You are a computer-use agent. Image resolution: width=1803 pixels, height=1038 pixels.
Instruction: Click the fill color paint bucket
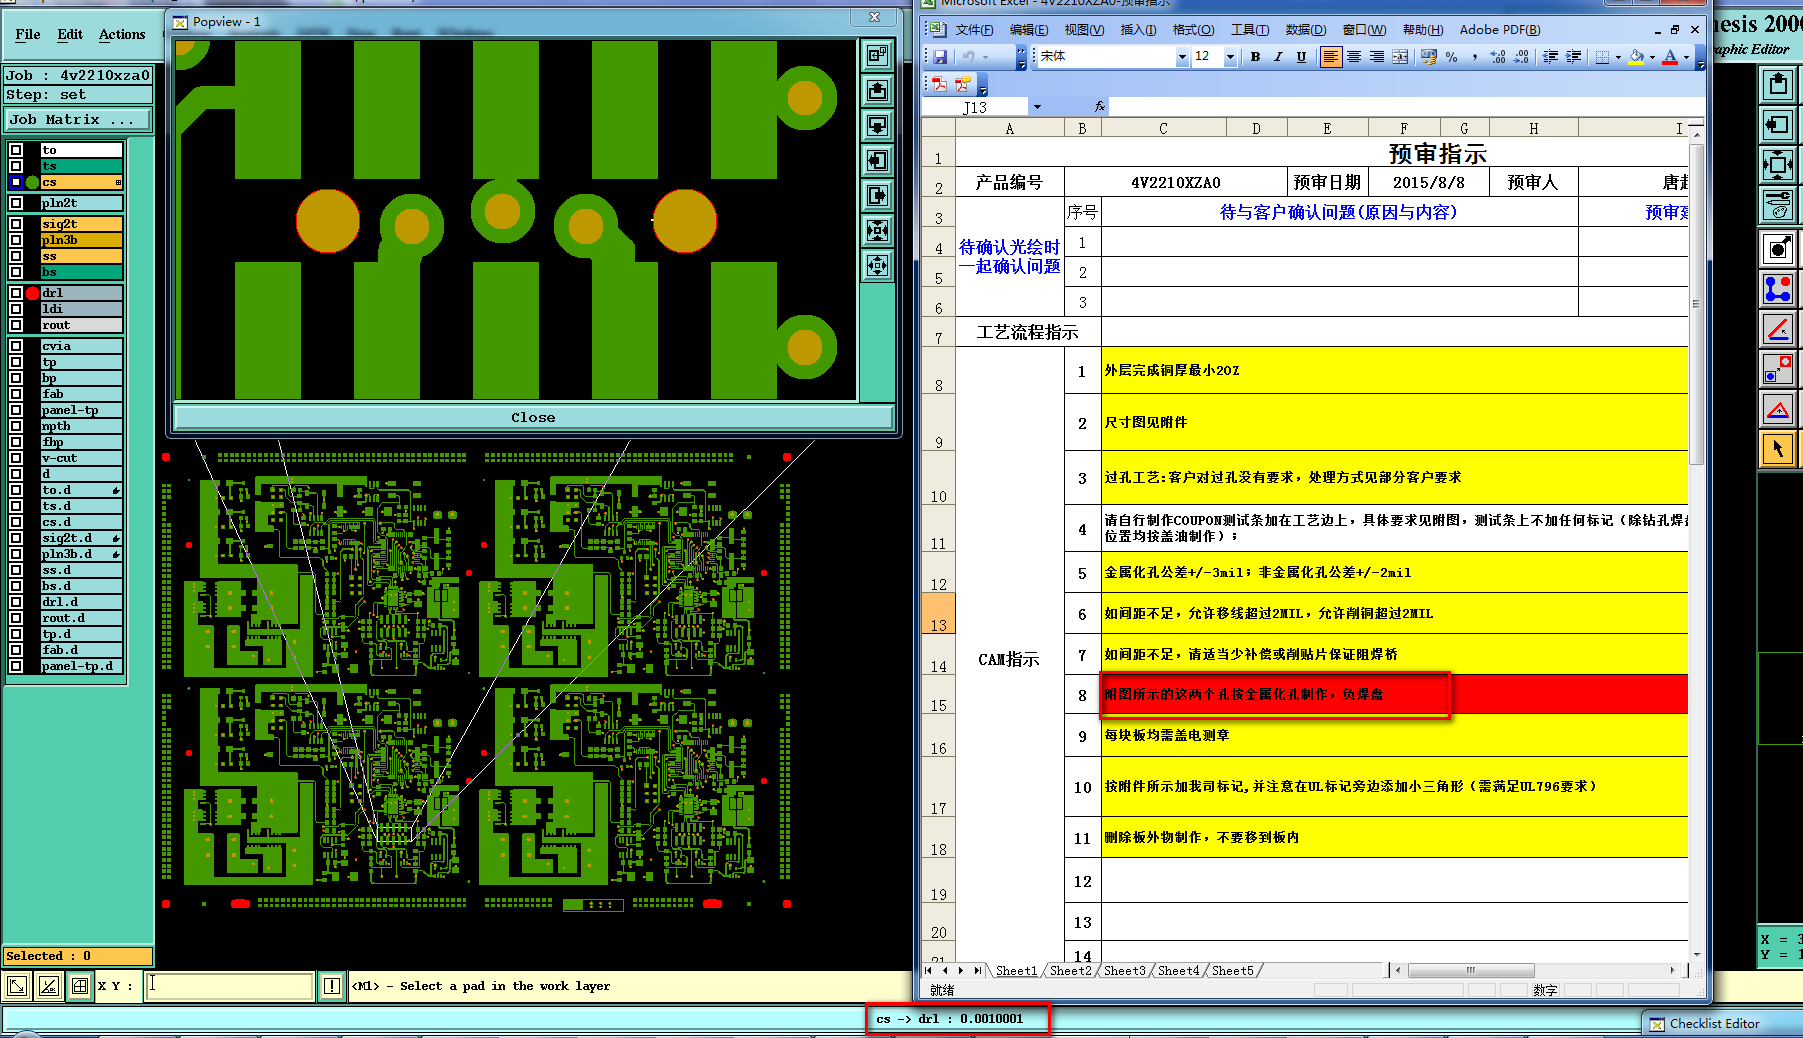[x=1636, y=57]
